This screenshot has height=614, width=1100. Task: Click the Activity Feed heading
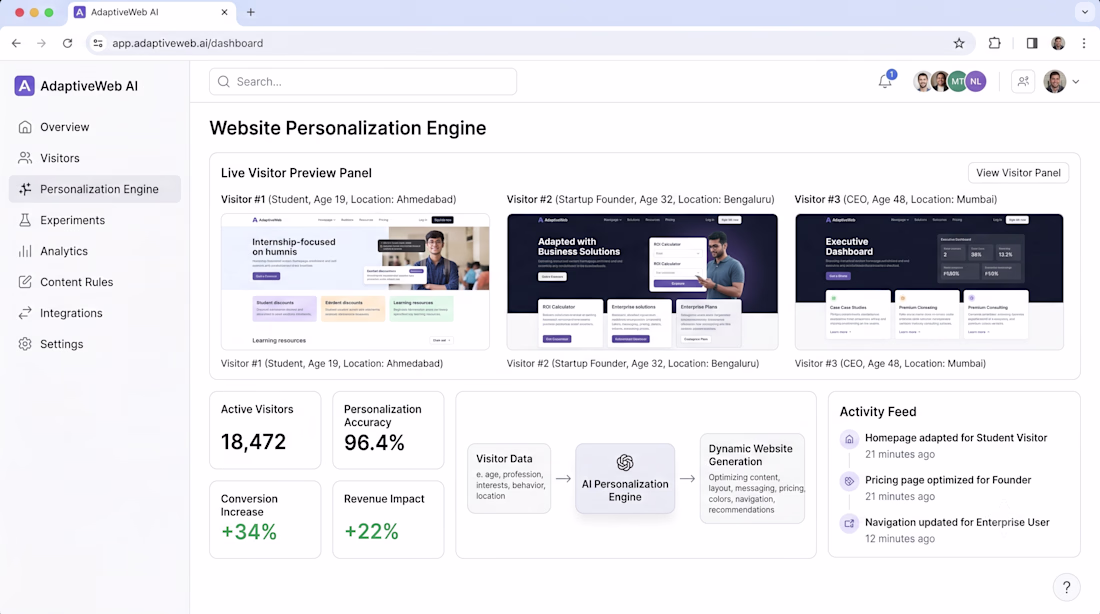[x=878, y=412]
